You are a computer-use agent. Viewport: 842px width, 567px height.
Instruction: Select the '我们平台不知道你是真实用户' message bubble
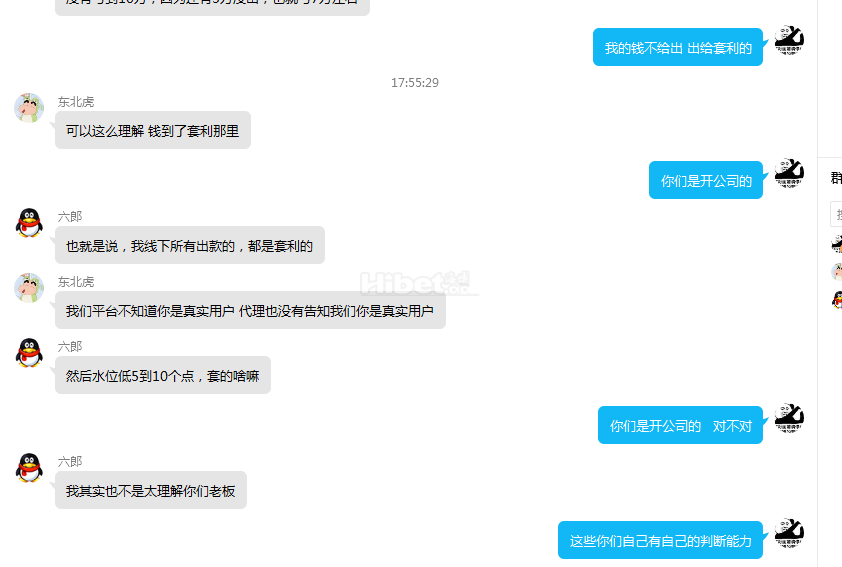250,310
